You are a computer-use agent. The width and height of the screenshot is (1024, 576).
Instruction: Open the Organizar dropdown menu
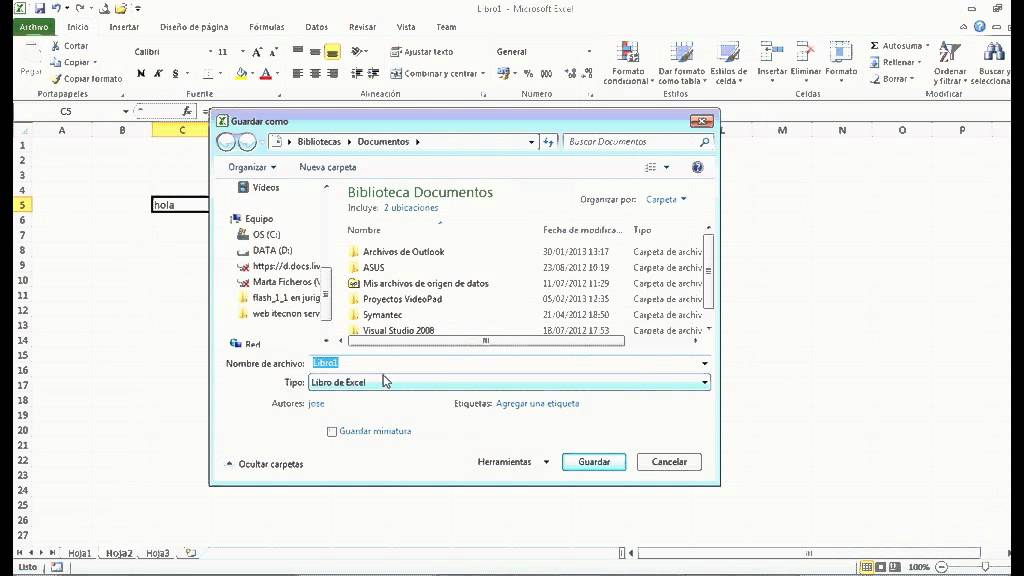pyautogui.click(x=252, y=167)
